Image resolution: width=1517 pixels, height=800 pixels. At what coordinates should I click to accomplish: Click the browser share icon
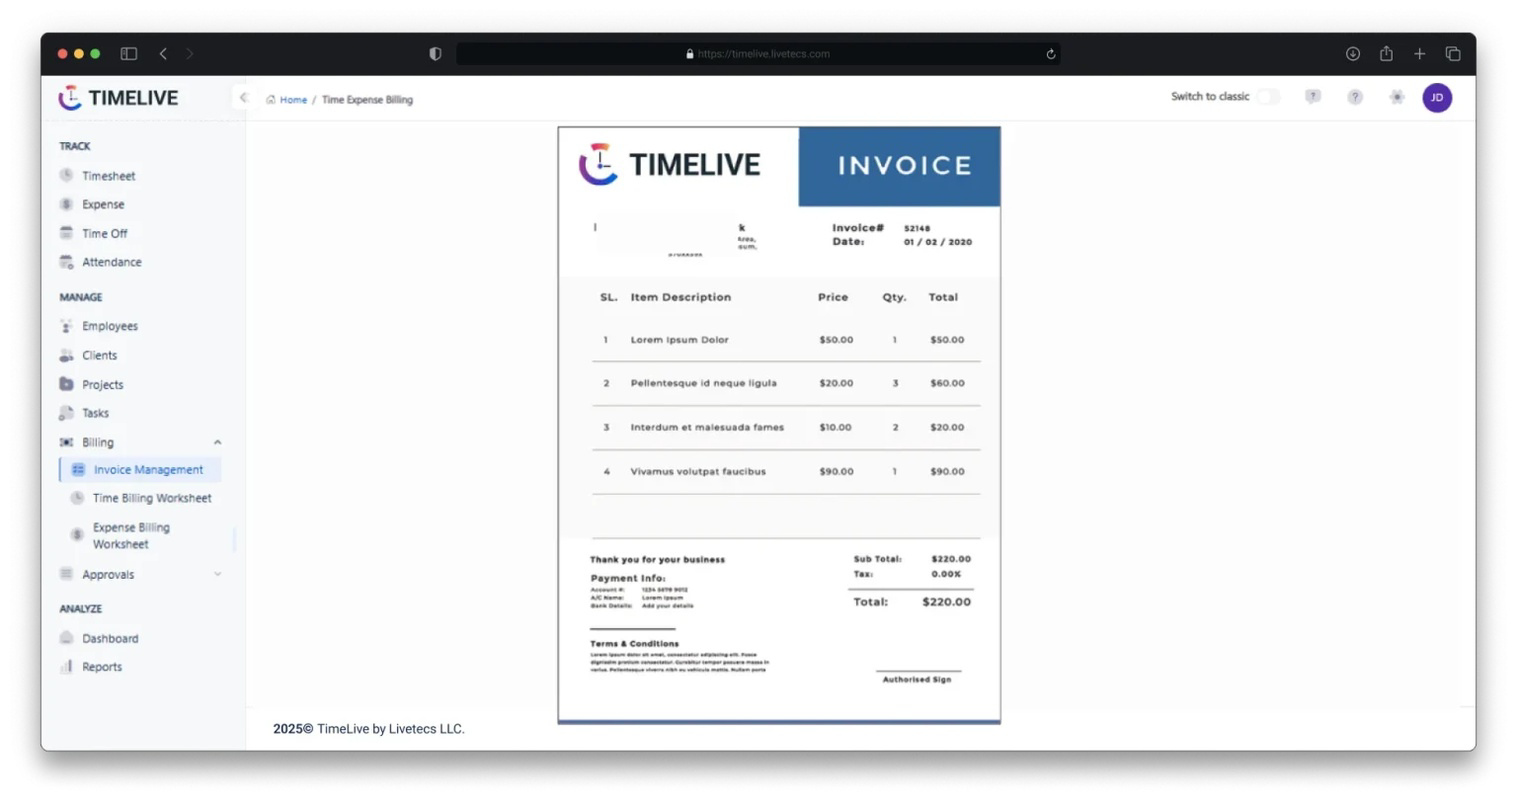click(x=1386, y=54)
